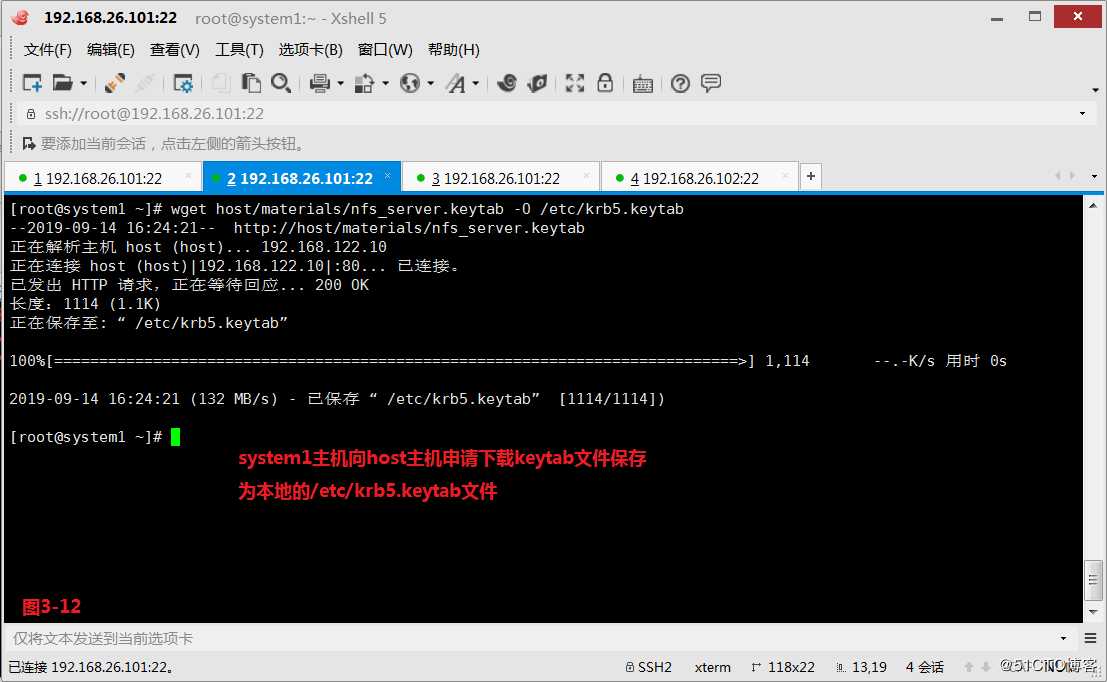Expand the file transfer dropdown arrow
The image size is (1107, 682).
point(385,83)
